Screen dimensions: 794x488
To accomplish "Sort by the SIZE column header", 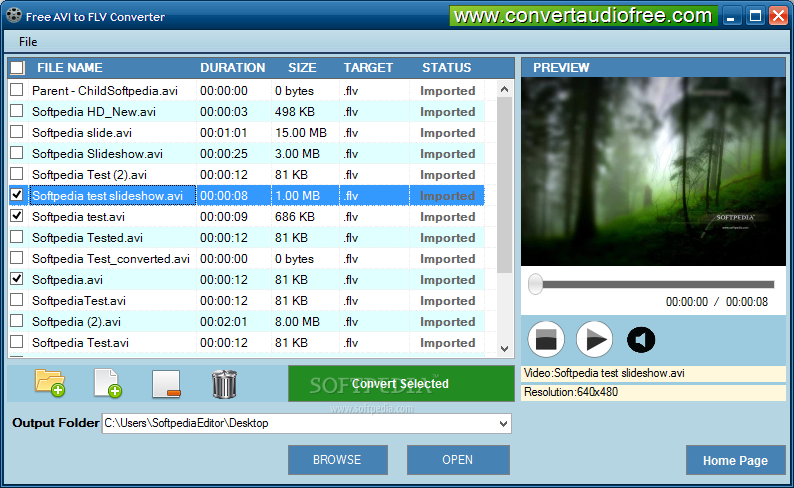I will 302,68.
